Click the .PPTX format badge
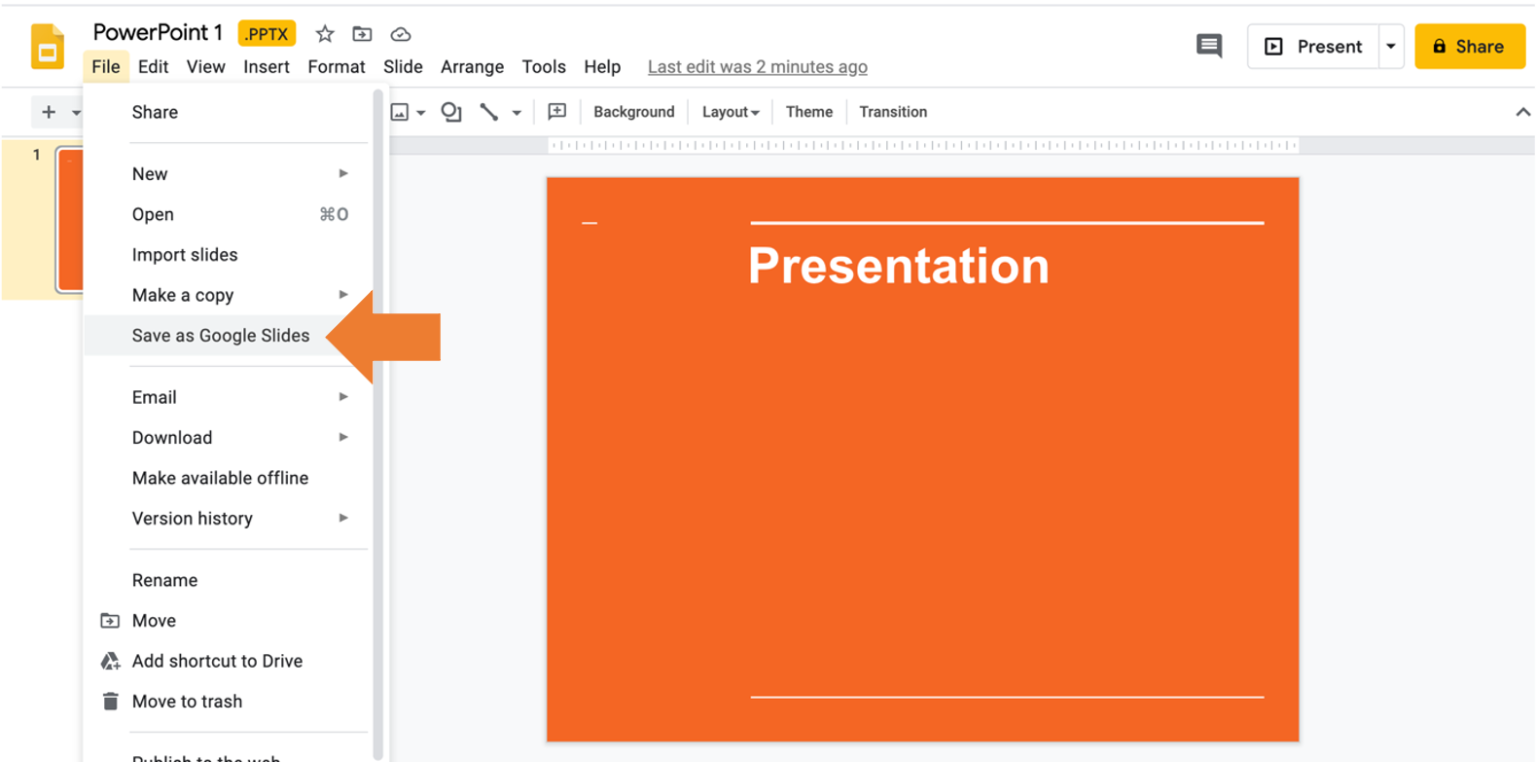The height and width of the screenshot is (762, 1536). 266,32
